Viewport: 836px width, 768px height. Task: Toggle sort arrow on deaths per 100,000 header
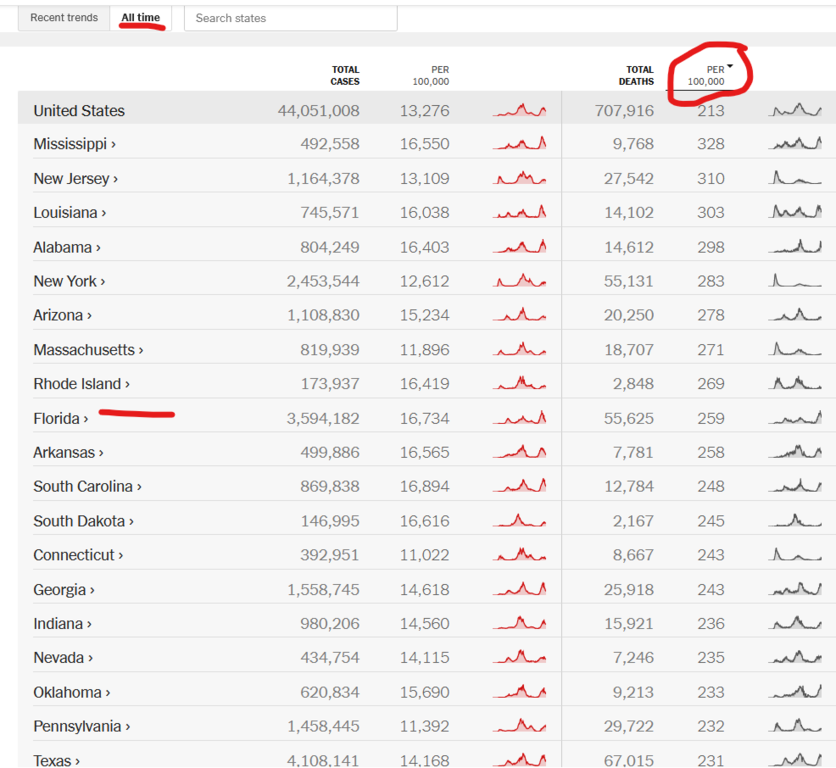coord(730,67)
